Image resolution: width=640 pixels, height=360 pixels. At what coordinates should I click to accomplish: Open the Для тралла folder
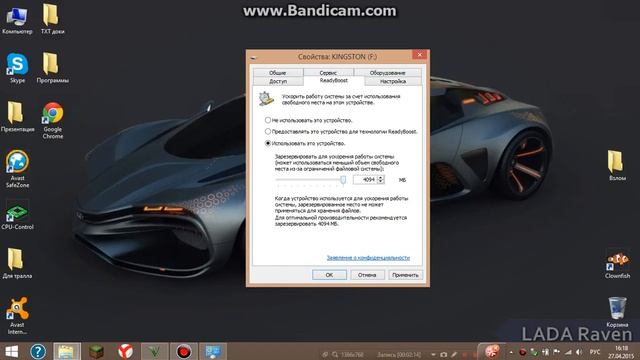(x=17, y=264)
